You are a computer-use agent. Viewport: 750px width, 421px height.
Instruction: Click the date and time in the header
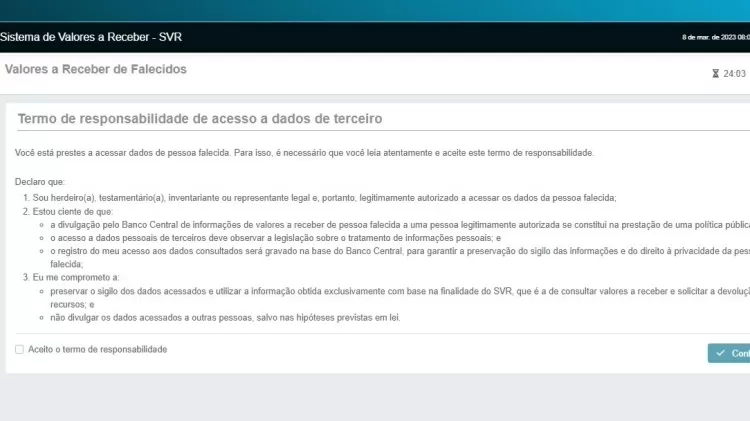[715, 38]
